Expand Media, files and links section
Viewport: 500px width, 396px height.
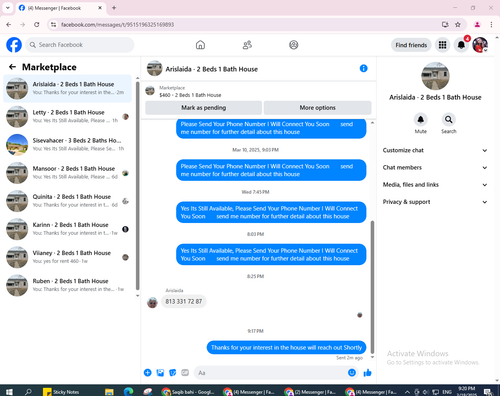coord(435,185)
